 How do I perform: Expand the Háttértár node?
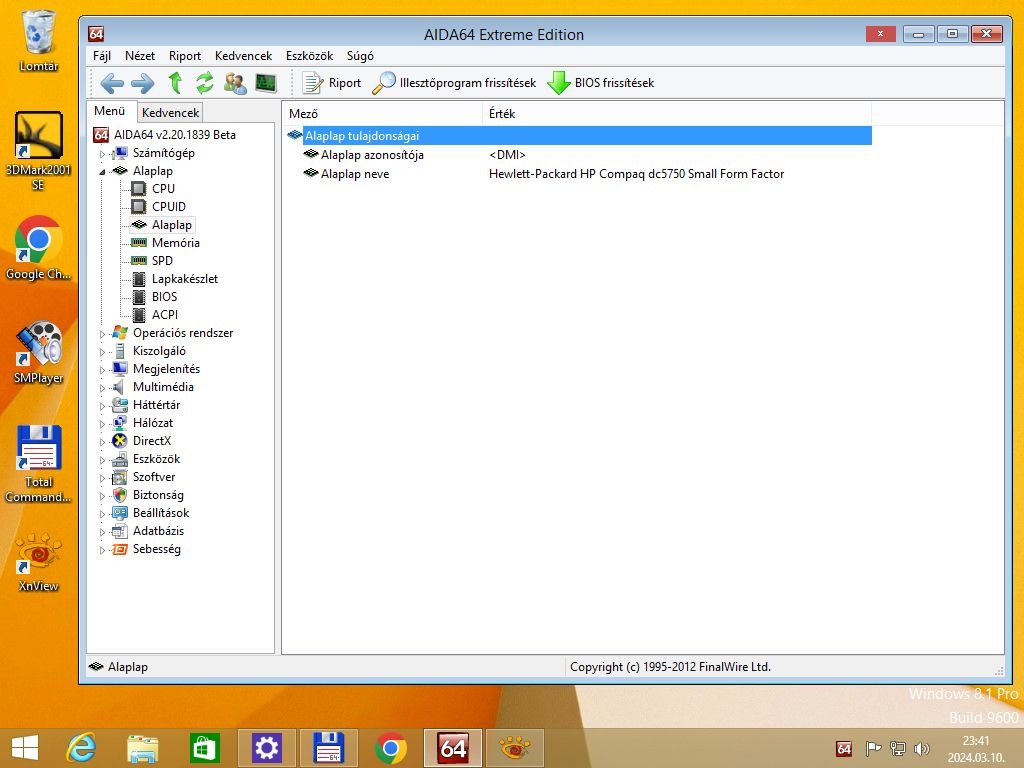click(102, 406)
